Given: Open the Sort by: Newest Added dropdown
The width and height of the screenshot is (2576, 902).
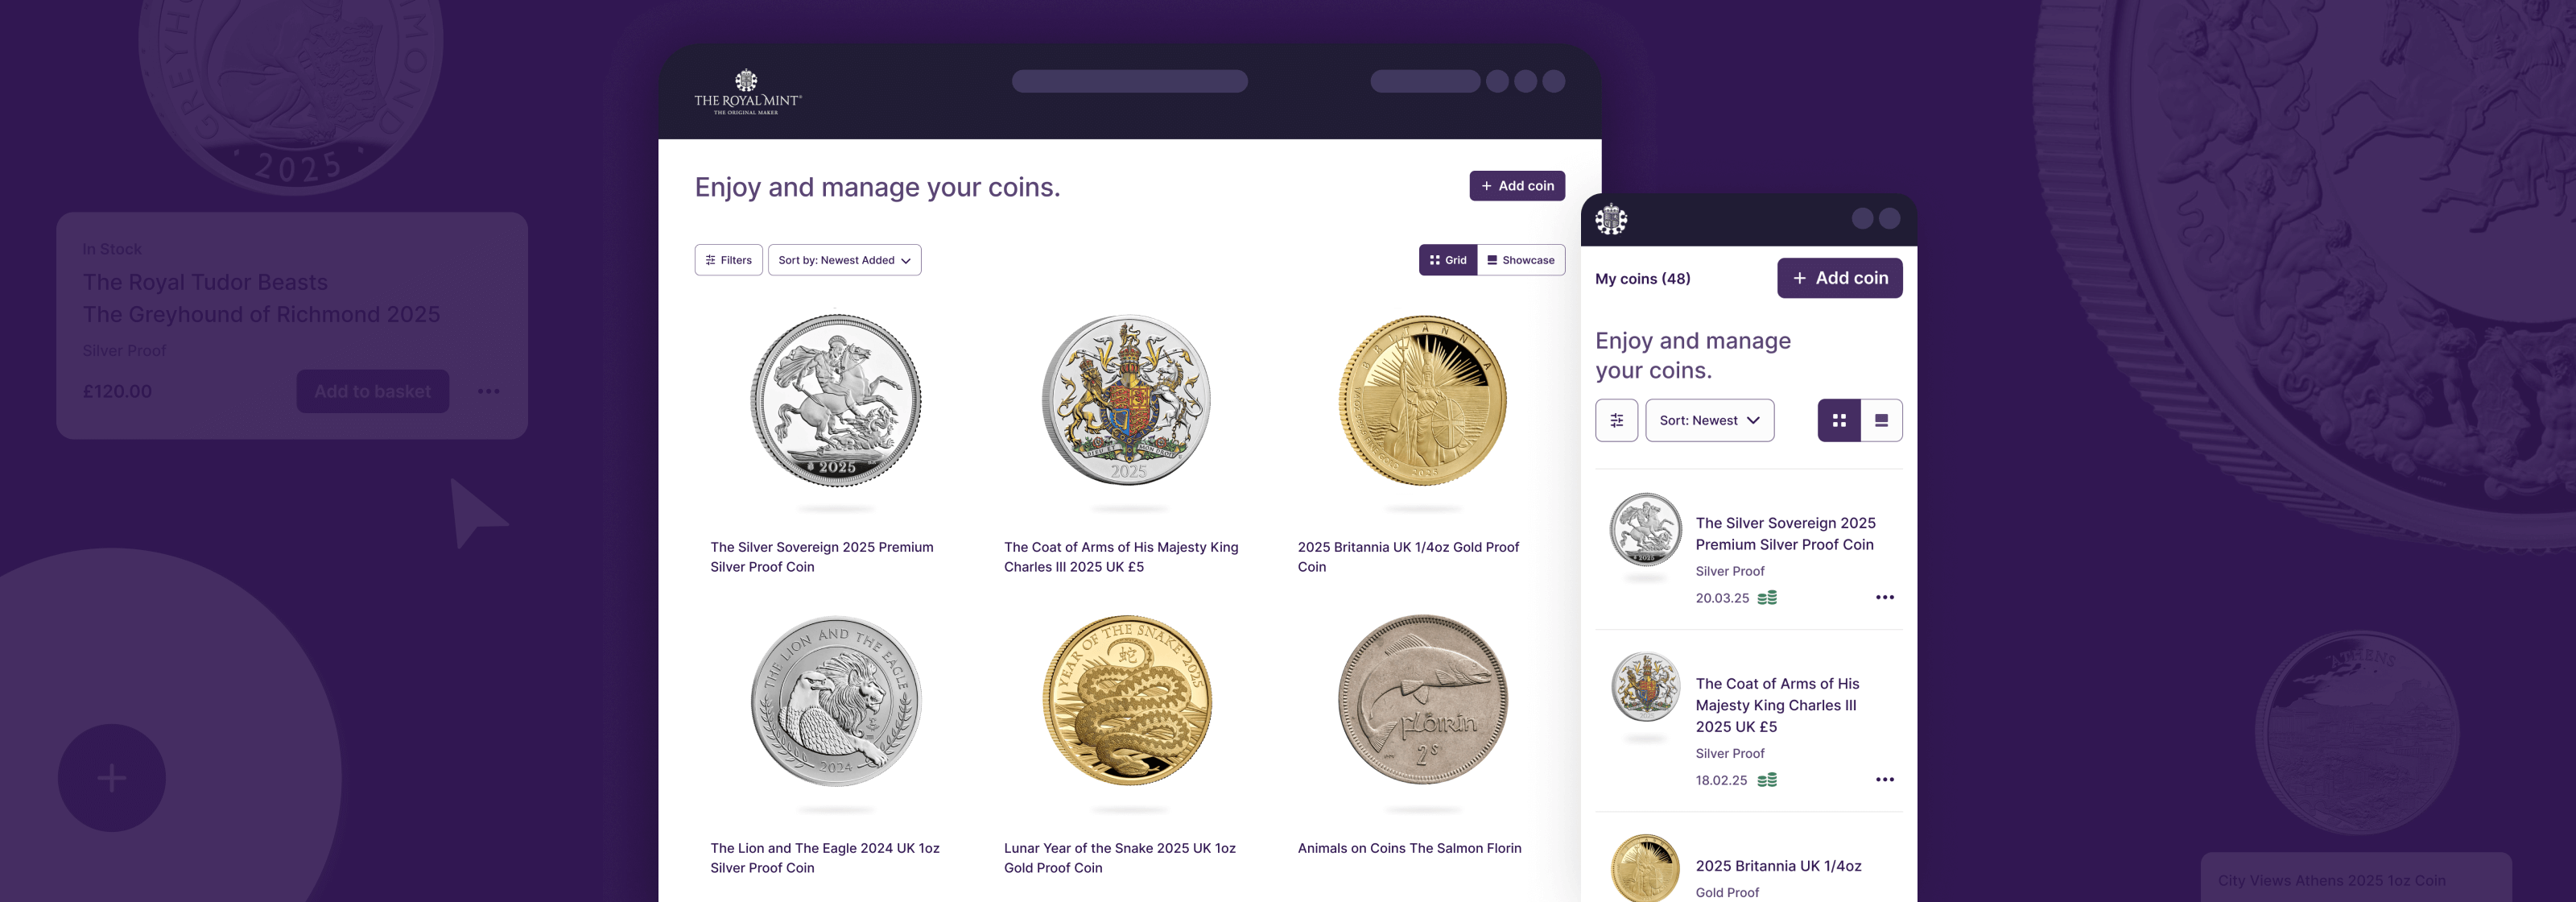Looking at the screenshot, I should 844,260.
